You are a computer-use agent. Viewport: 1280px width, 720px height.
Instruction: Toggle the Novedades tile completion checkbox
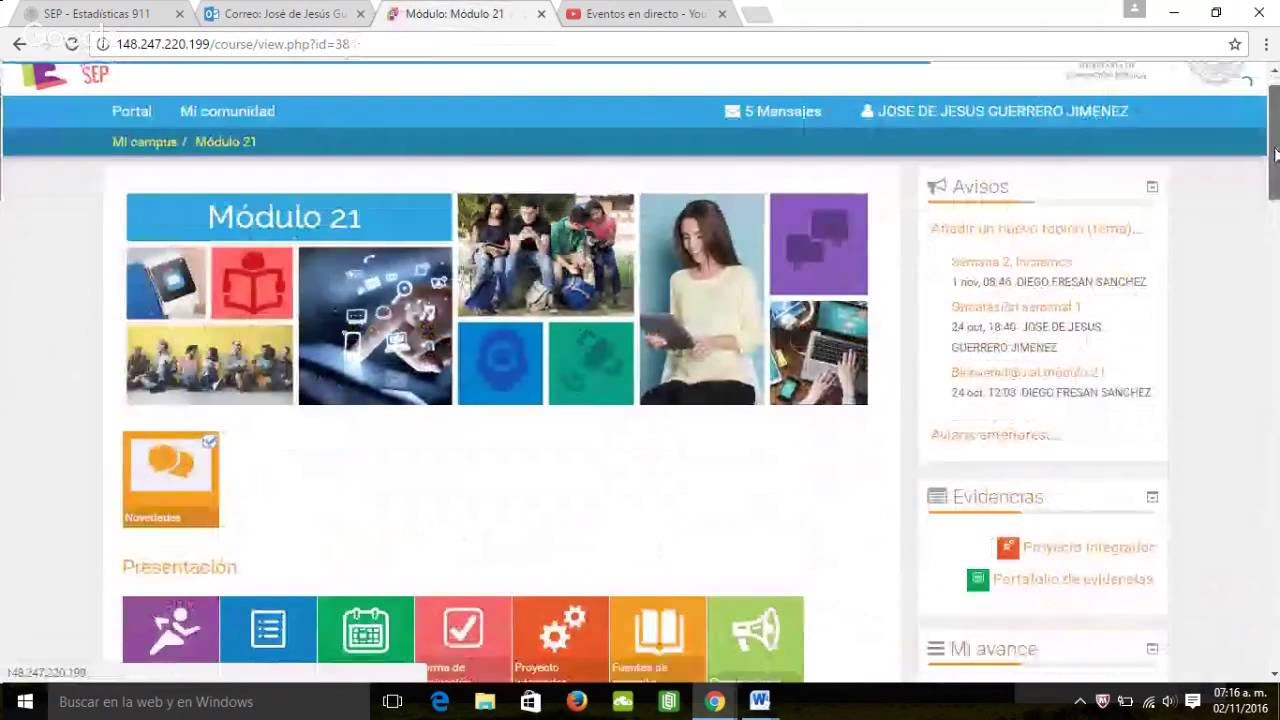coord(209,441)
